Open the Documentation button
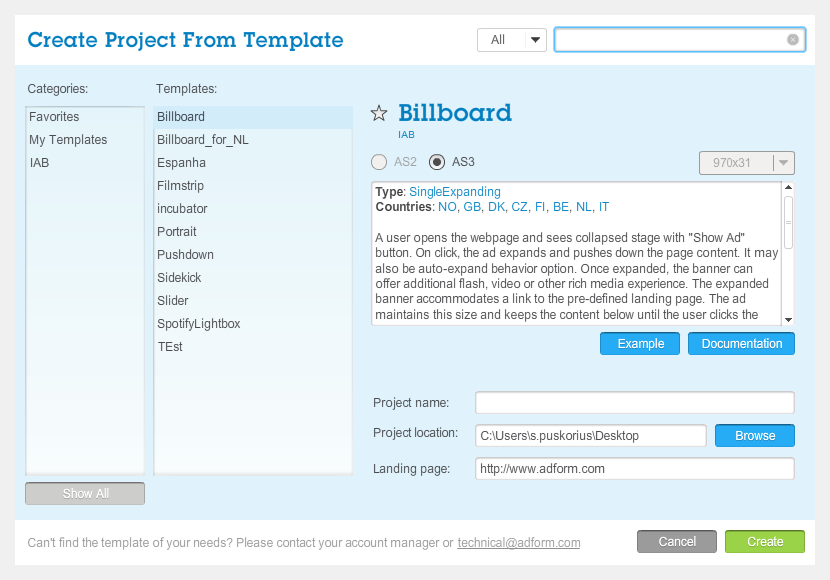 [x=741, y=343]
